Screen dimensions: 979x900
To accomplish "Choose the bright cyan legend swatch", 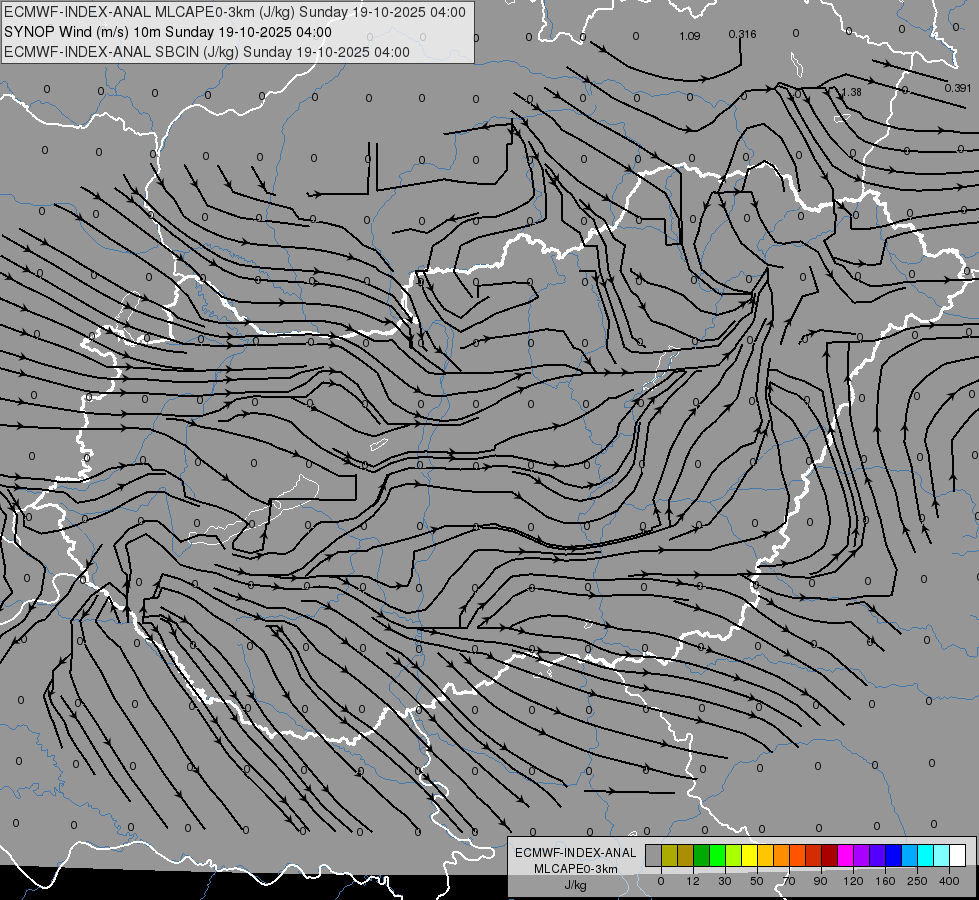I will (925, 855).
